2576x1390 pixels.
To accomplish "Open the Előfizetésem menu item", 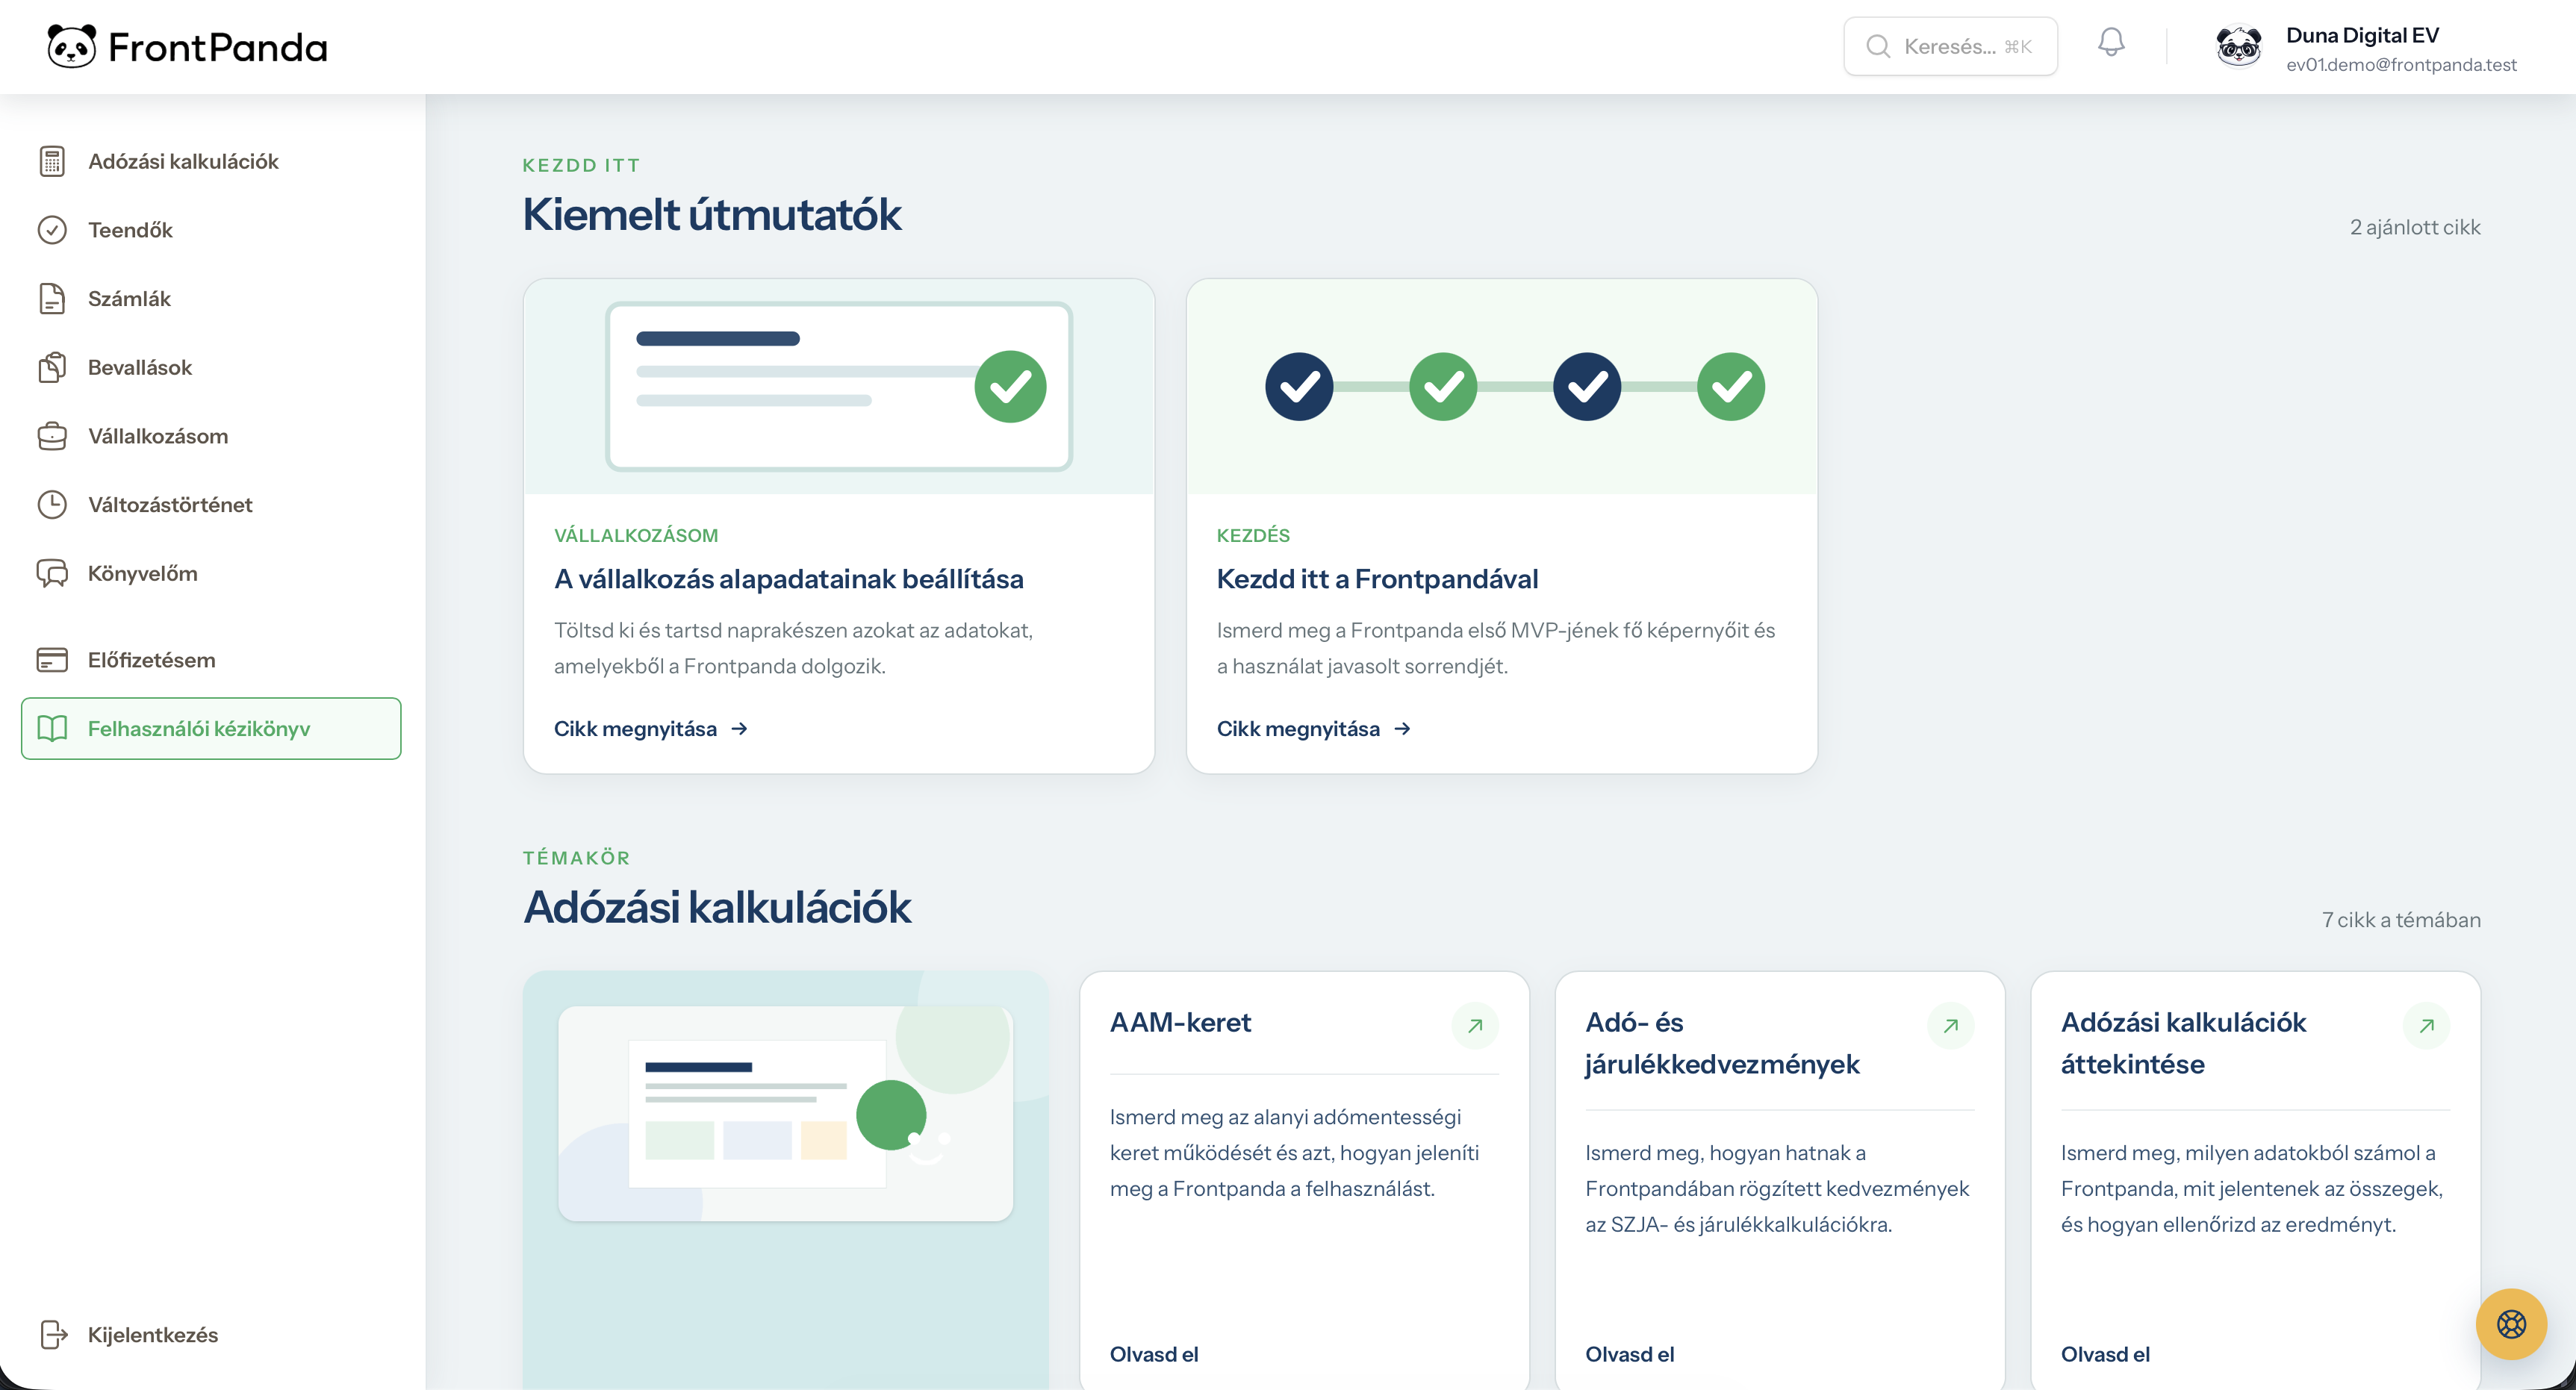I will pyautogui.click(x=211, y=660).
